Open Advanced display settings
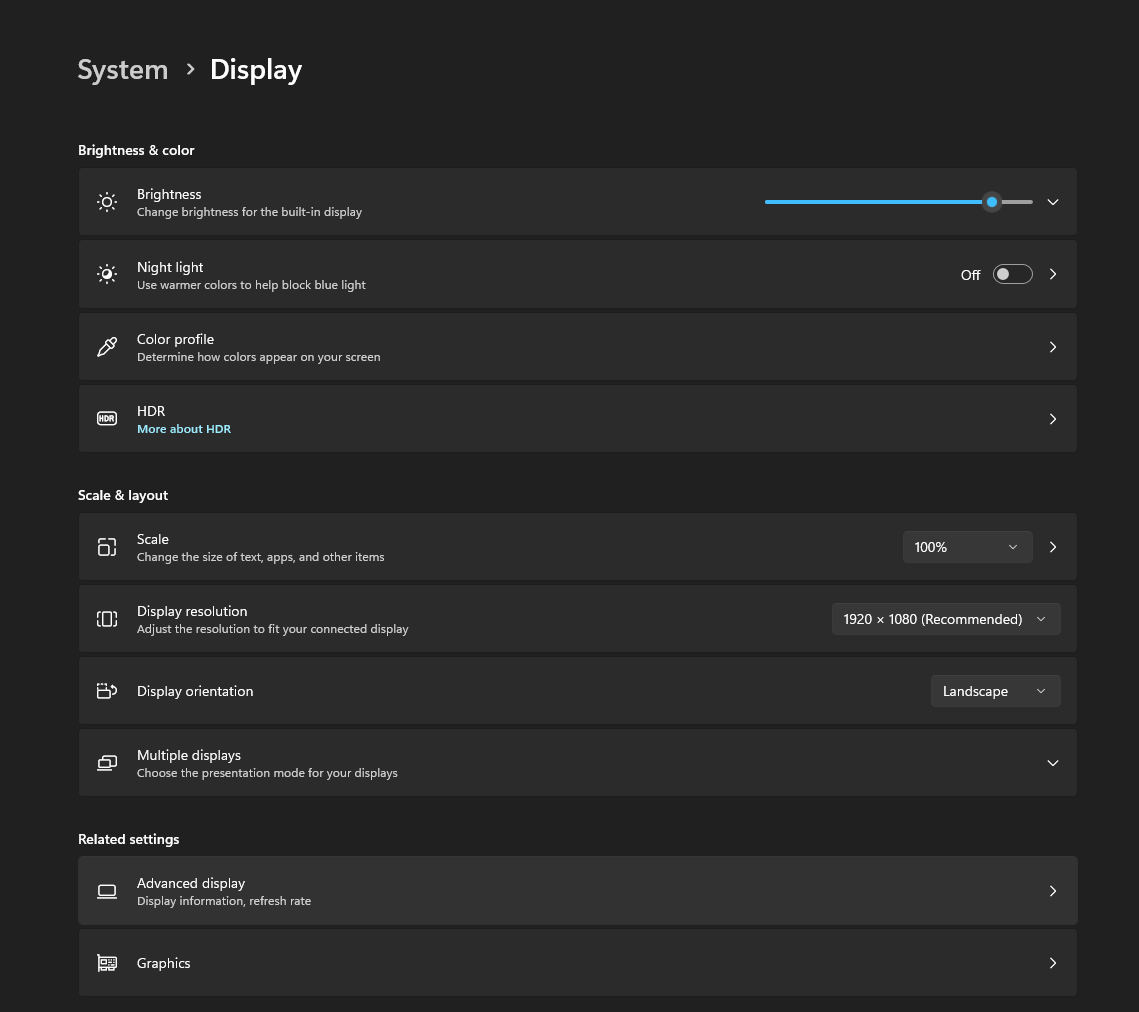Viewport: 1139px width, 1012px height. pos(577,891)
